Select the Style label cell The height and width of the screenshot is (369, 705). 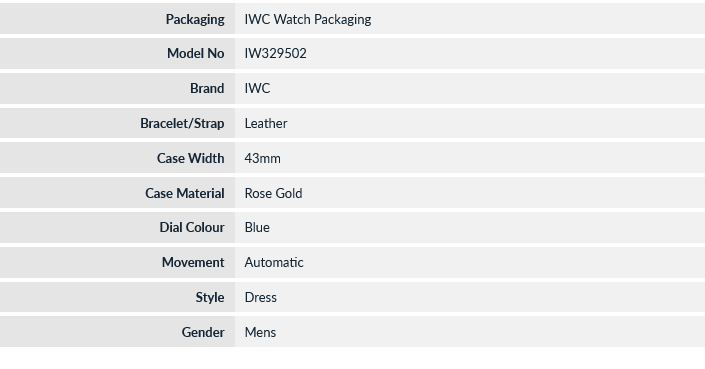117,297
